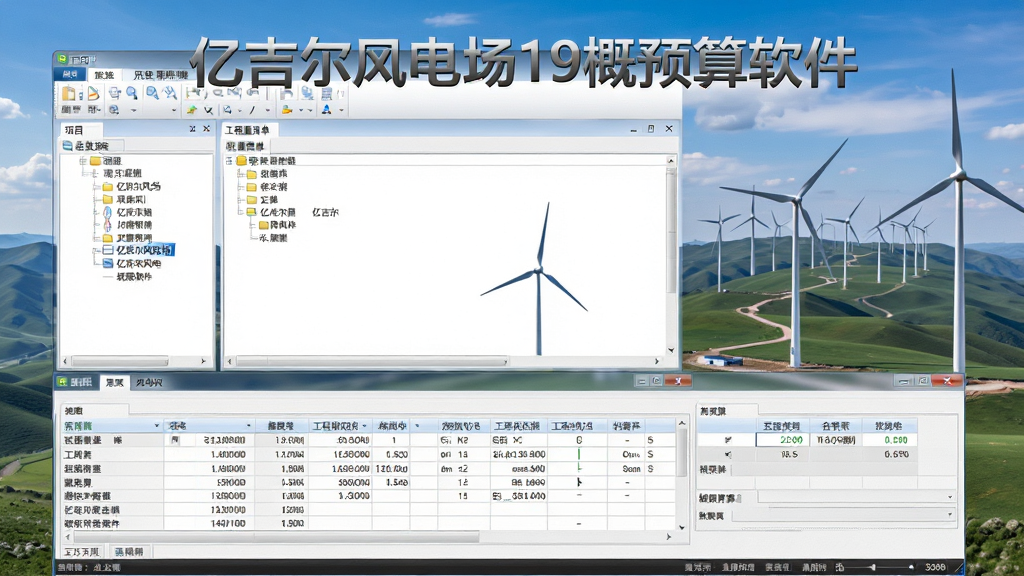Close the 项目 panel with its X
The image size is (1024, 576).
point(206,129)
